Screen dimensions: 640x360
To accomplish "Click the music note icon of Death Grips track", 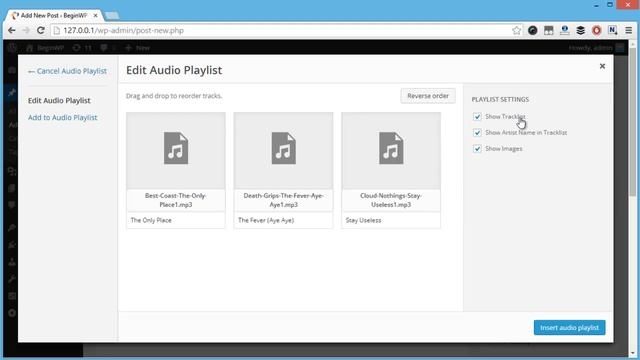I will pos(283,148).
